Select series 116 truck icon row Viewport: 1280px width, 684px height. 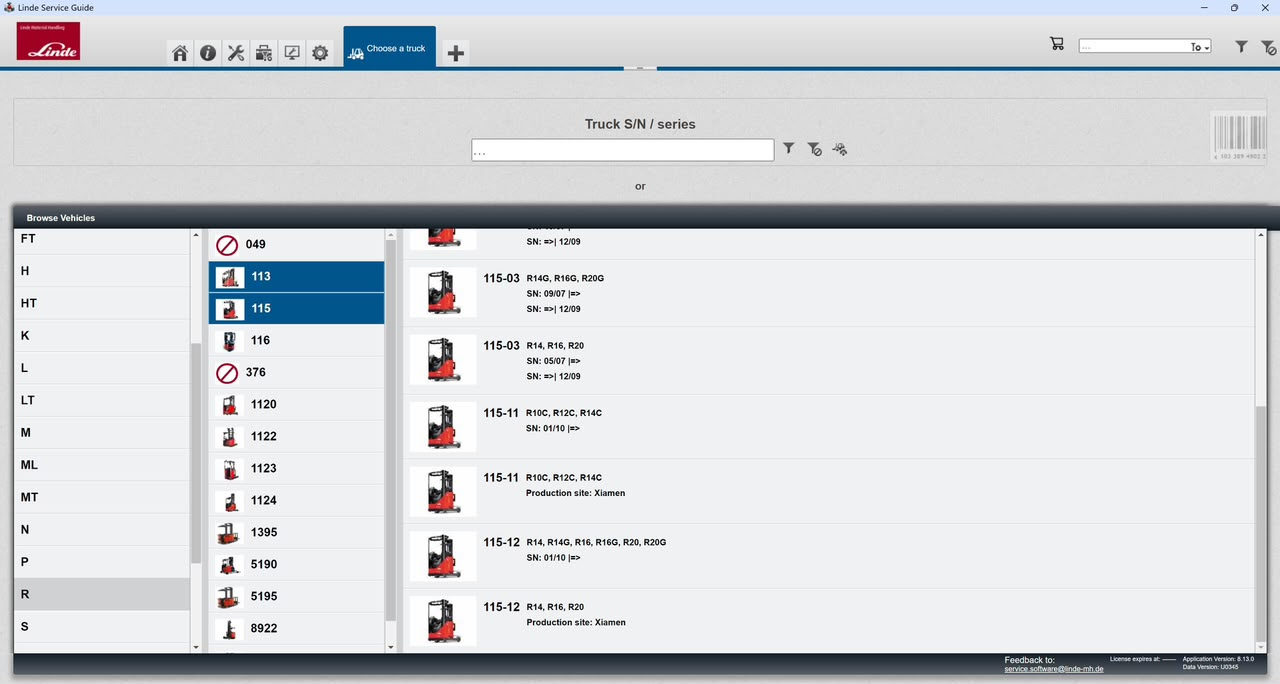296,340
